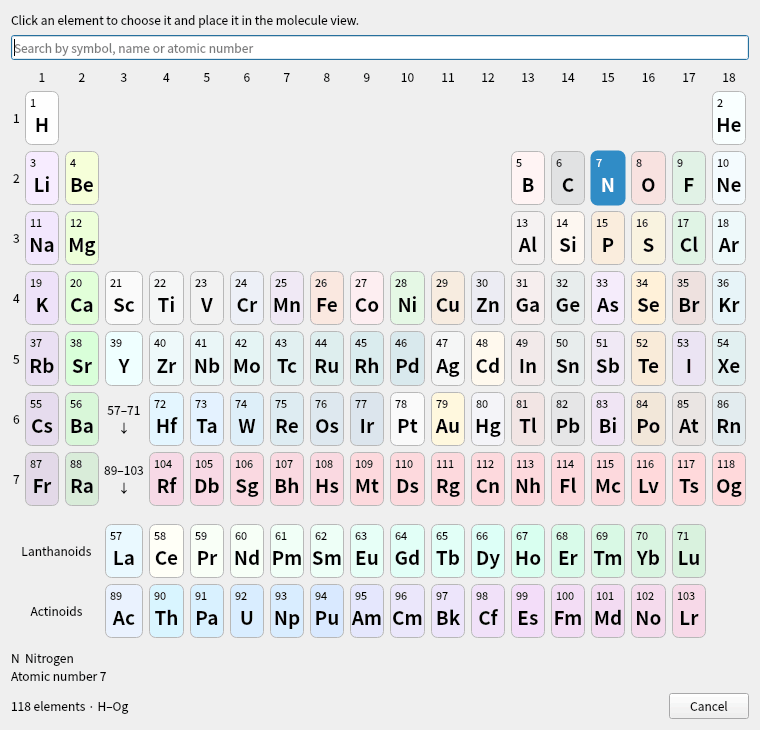Screen dimensions: 760x730
Task: Select Tennessine (Ts) element
Action: [689, 479]
